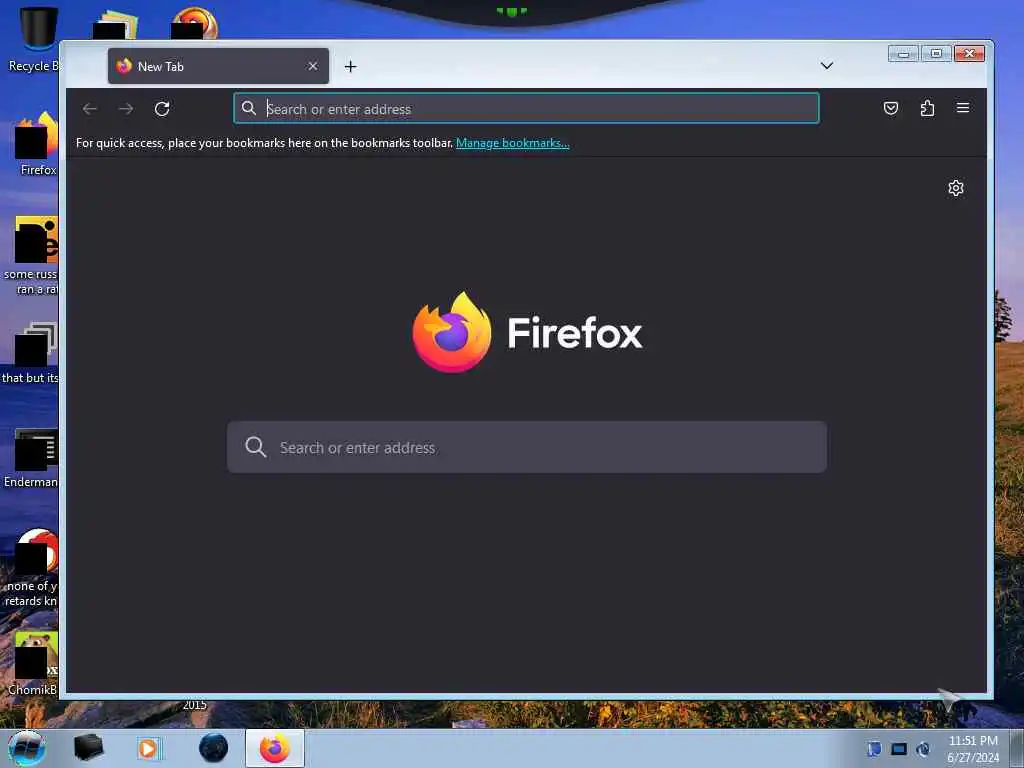The image size is (1024, 768).
Task: Click the monitor icon in the system tray
Action: coord(899,748)
